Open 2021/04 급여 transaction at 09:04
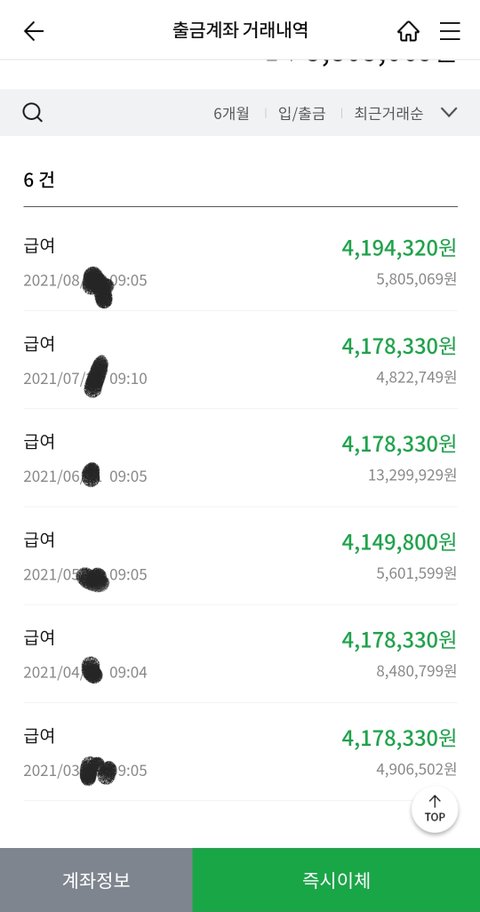 click(x=240, y=654)
